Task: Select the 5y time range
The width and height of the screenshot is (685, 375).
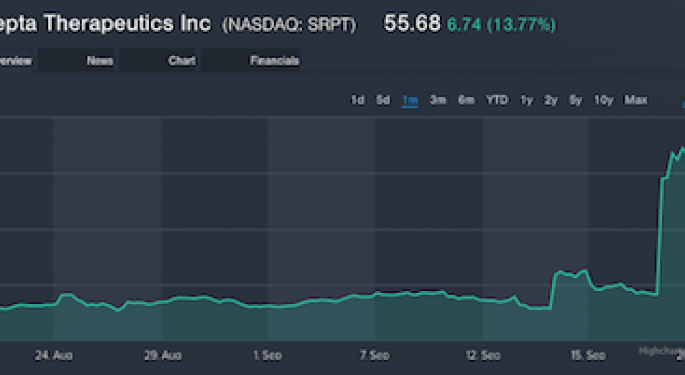Action: 576,100
